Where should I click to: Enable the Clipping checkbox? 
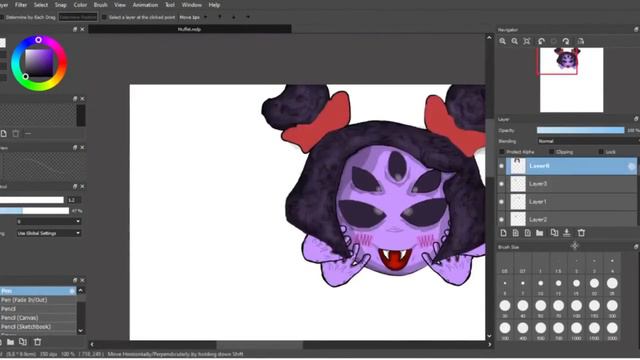(551, 152)
